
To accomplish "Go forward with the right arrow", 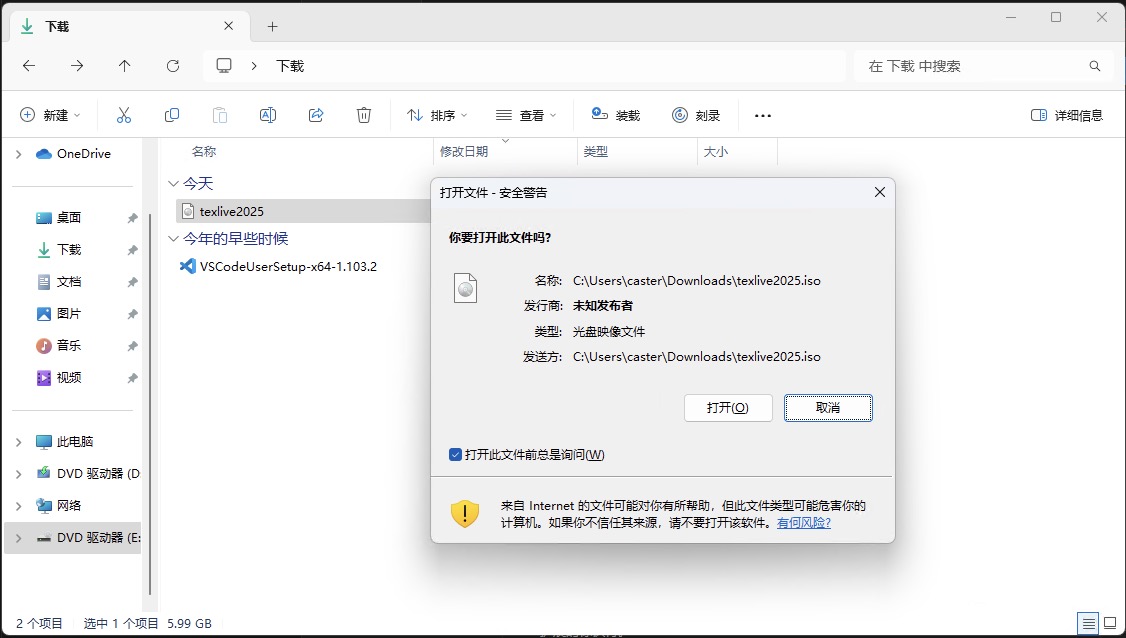I will pos(77,66).
